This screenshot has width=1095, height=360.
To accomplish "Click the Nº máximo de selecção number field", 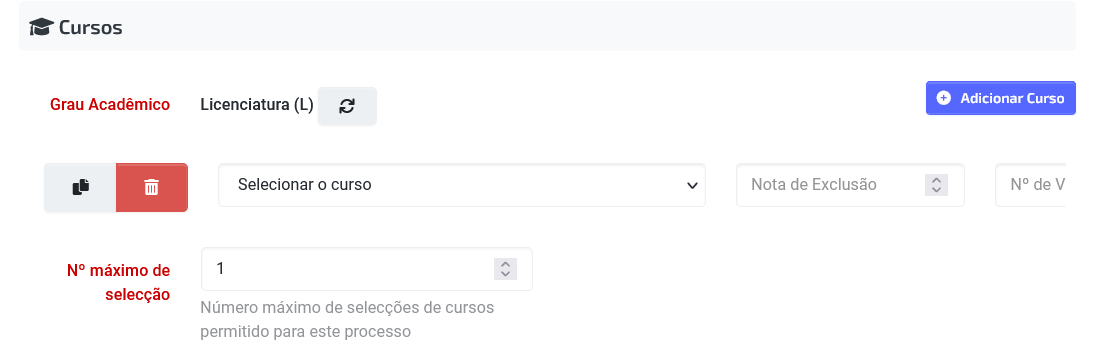I will (x=367, y=269).
